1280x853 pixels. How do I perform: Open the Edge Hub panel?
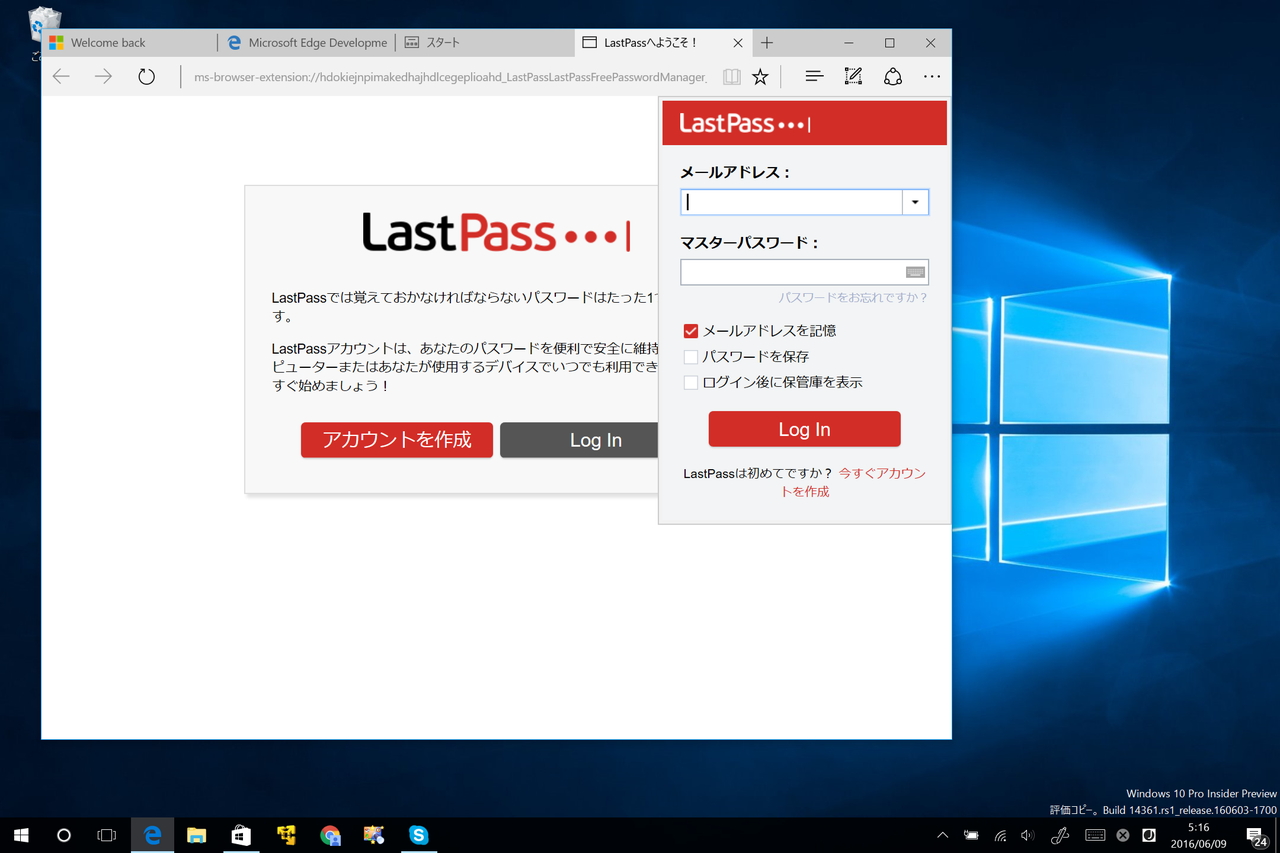(814, 76)
